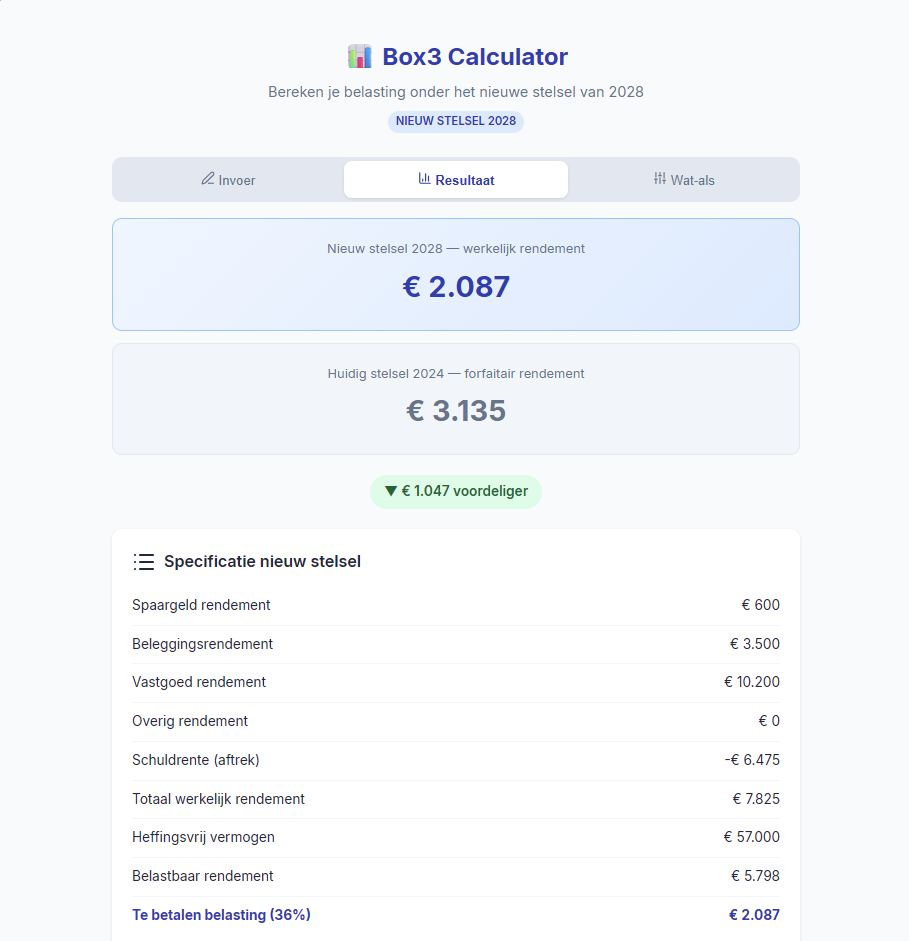Viewport: 909px width, 941px height.
Task: Click the Te betalen belasting (36%) row
Action: (455, 915)
